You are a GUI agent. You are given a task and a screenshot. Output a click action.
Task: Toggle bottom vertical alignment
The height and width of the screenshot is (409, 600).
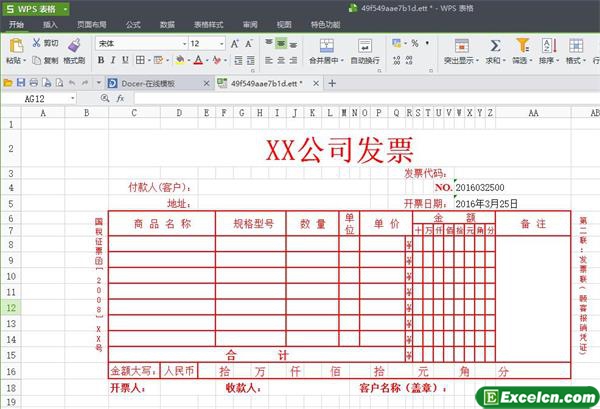click(x=293, y=44)
